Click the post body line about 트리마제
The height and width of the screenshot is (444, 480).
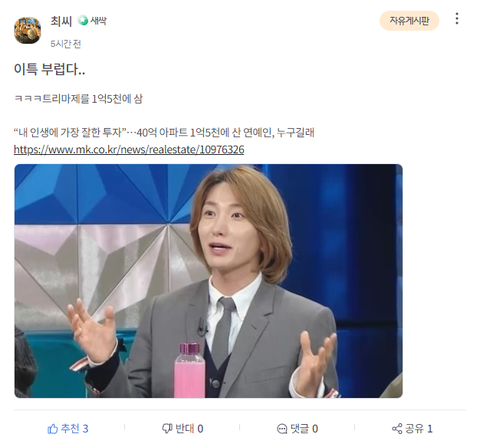pos(78,99)
